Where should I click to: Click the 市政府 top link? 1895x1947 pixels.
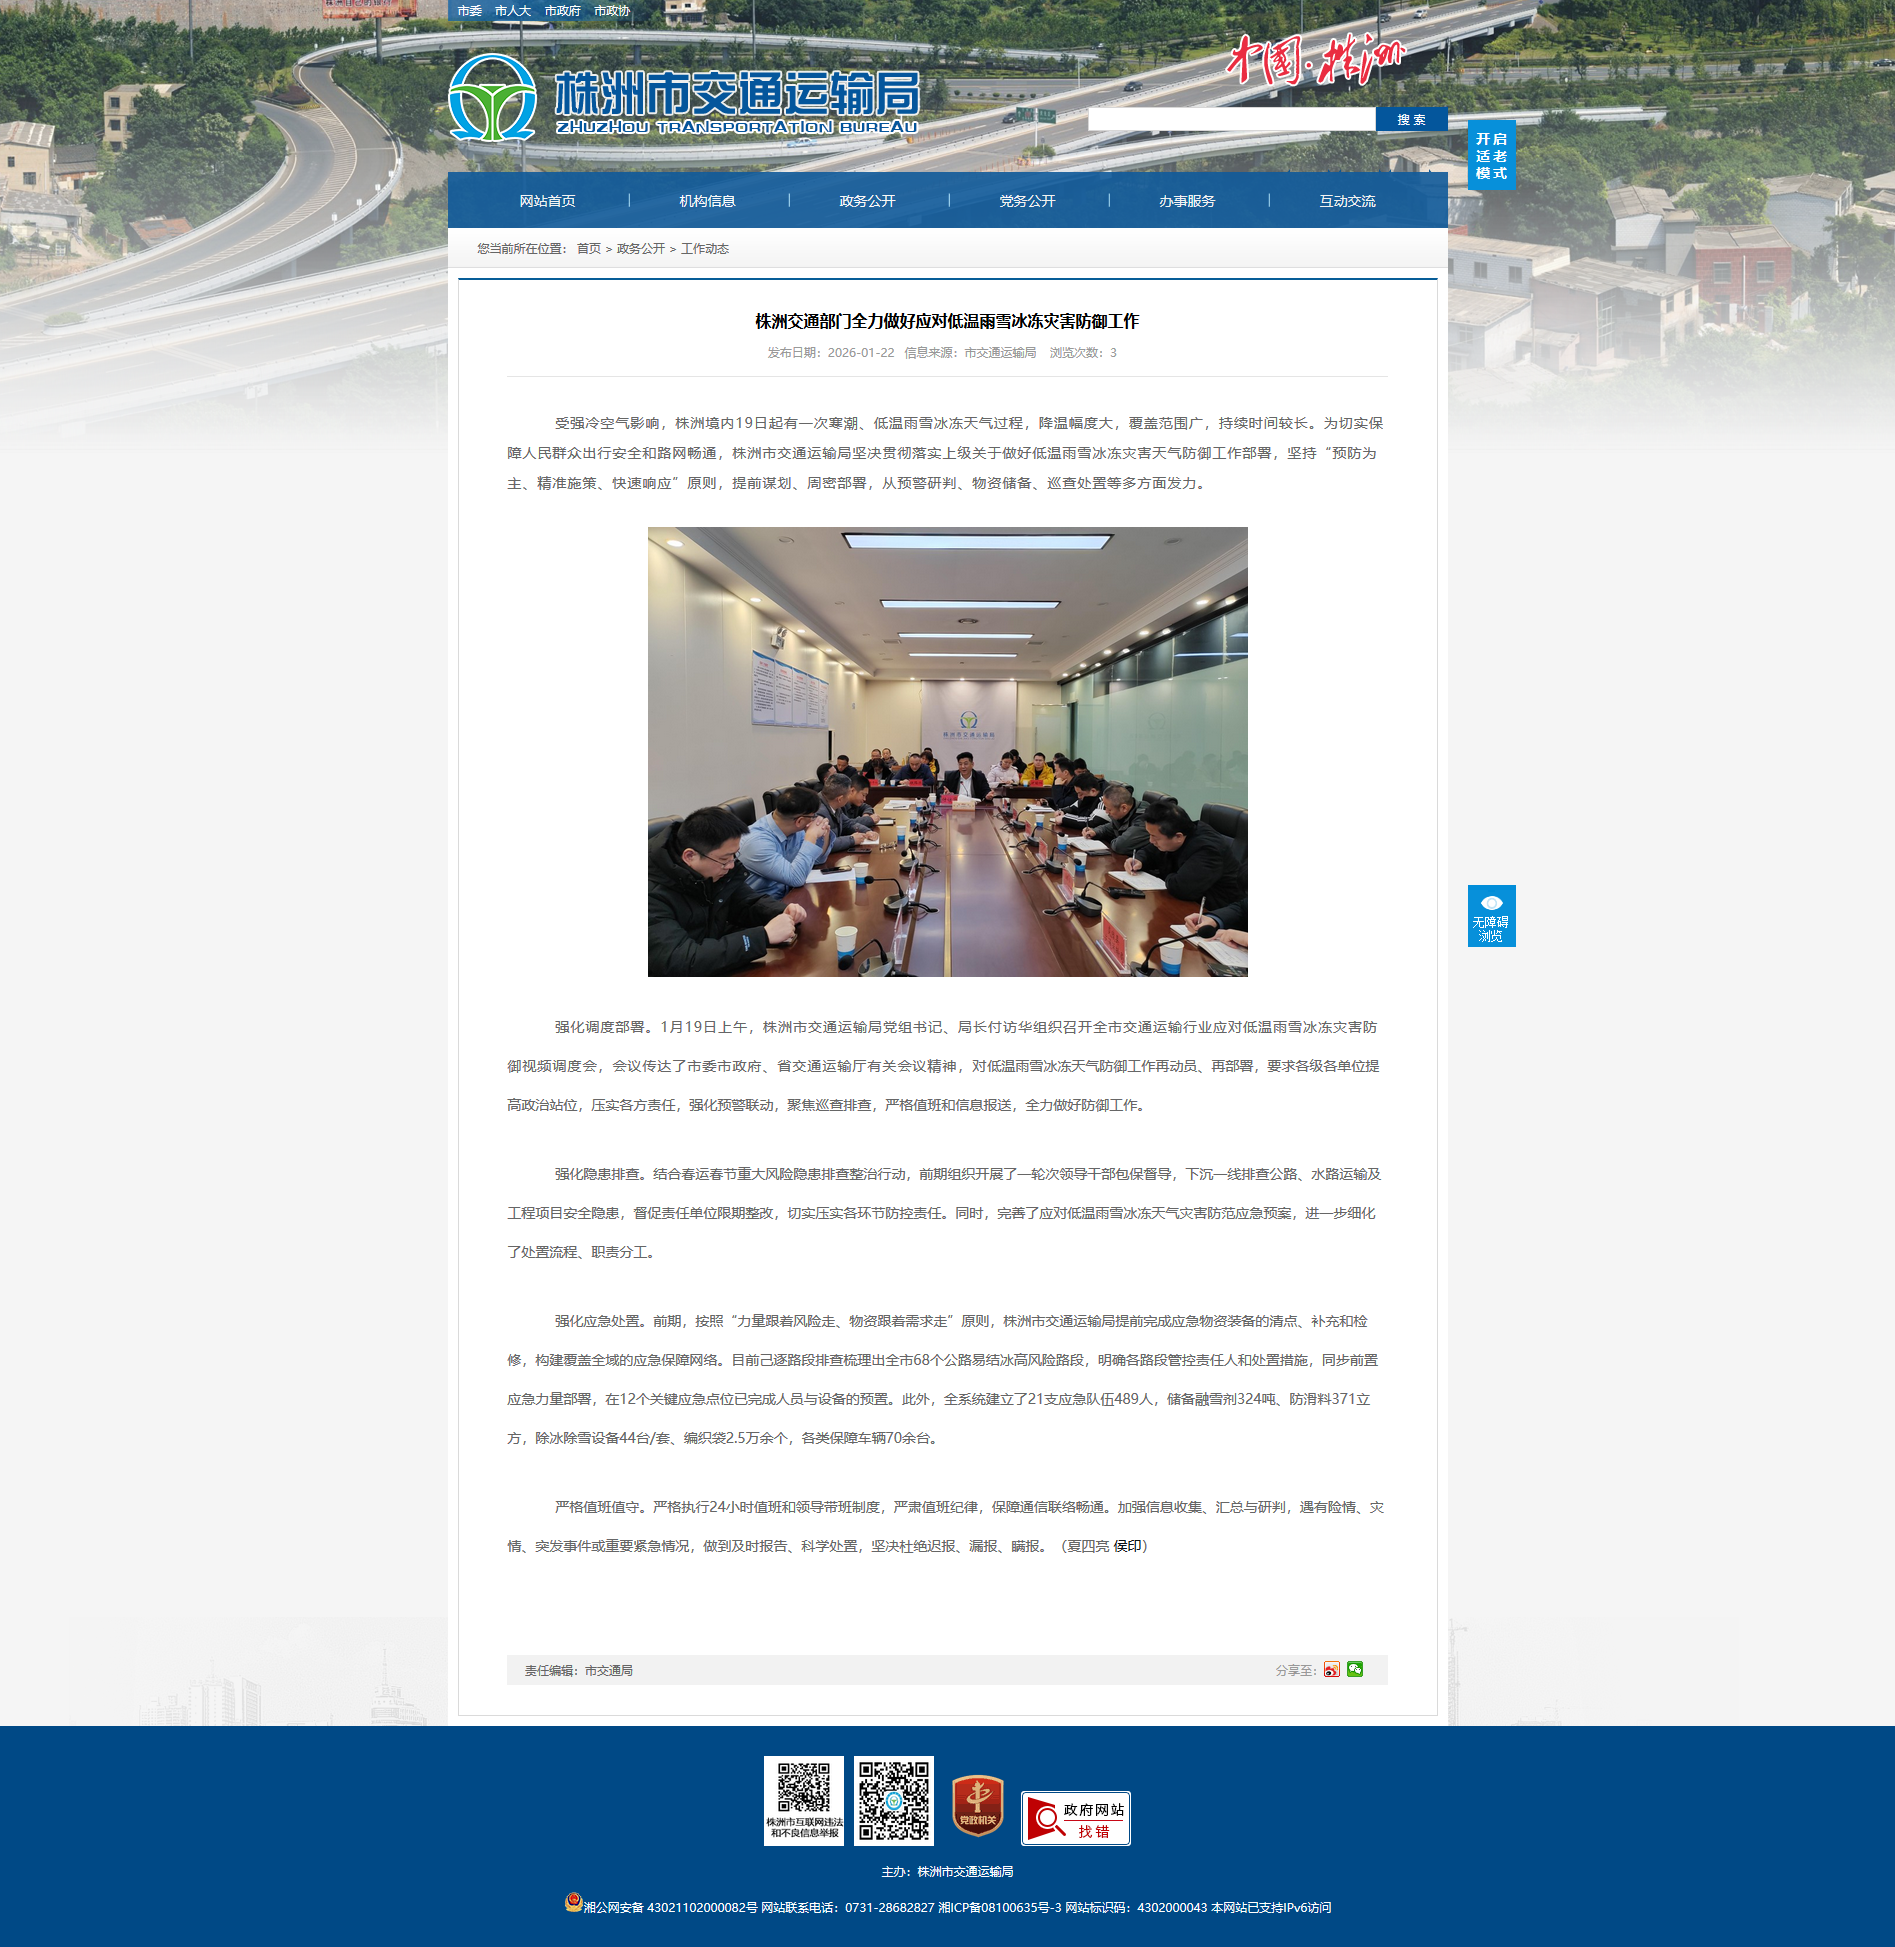click(562, 11)
